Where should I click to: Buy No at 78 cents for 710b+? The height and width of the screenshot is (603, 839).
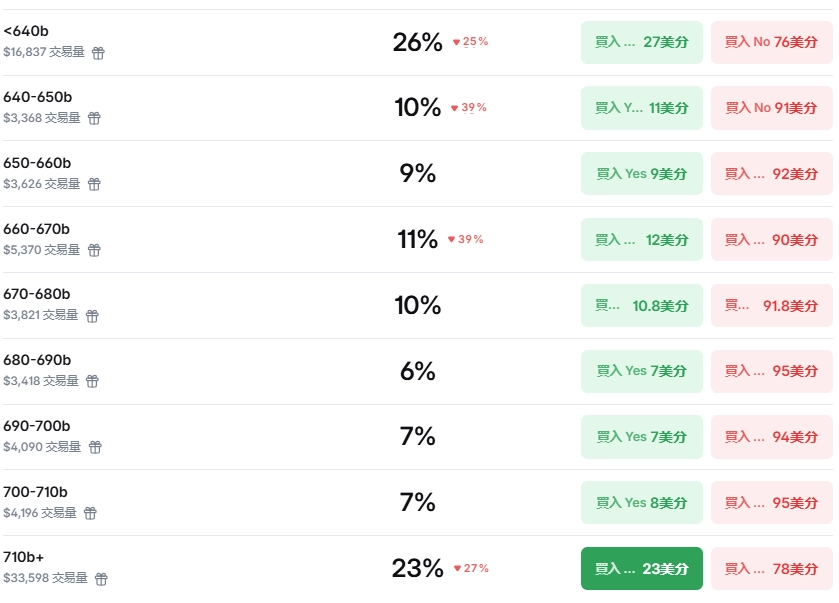(x=772, y=569)
